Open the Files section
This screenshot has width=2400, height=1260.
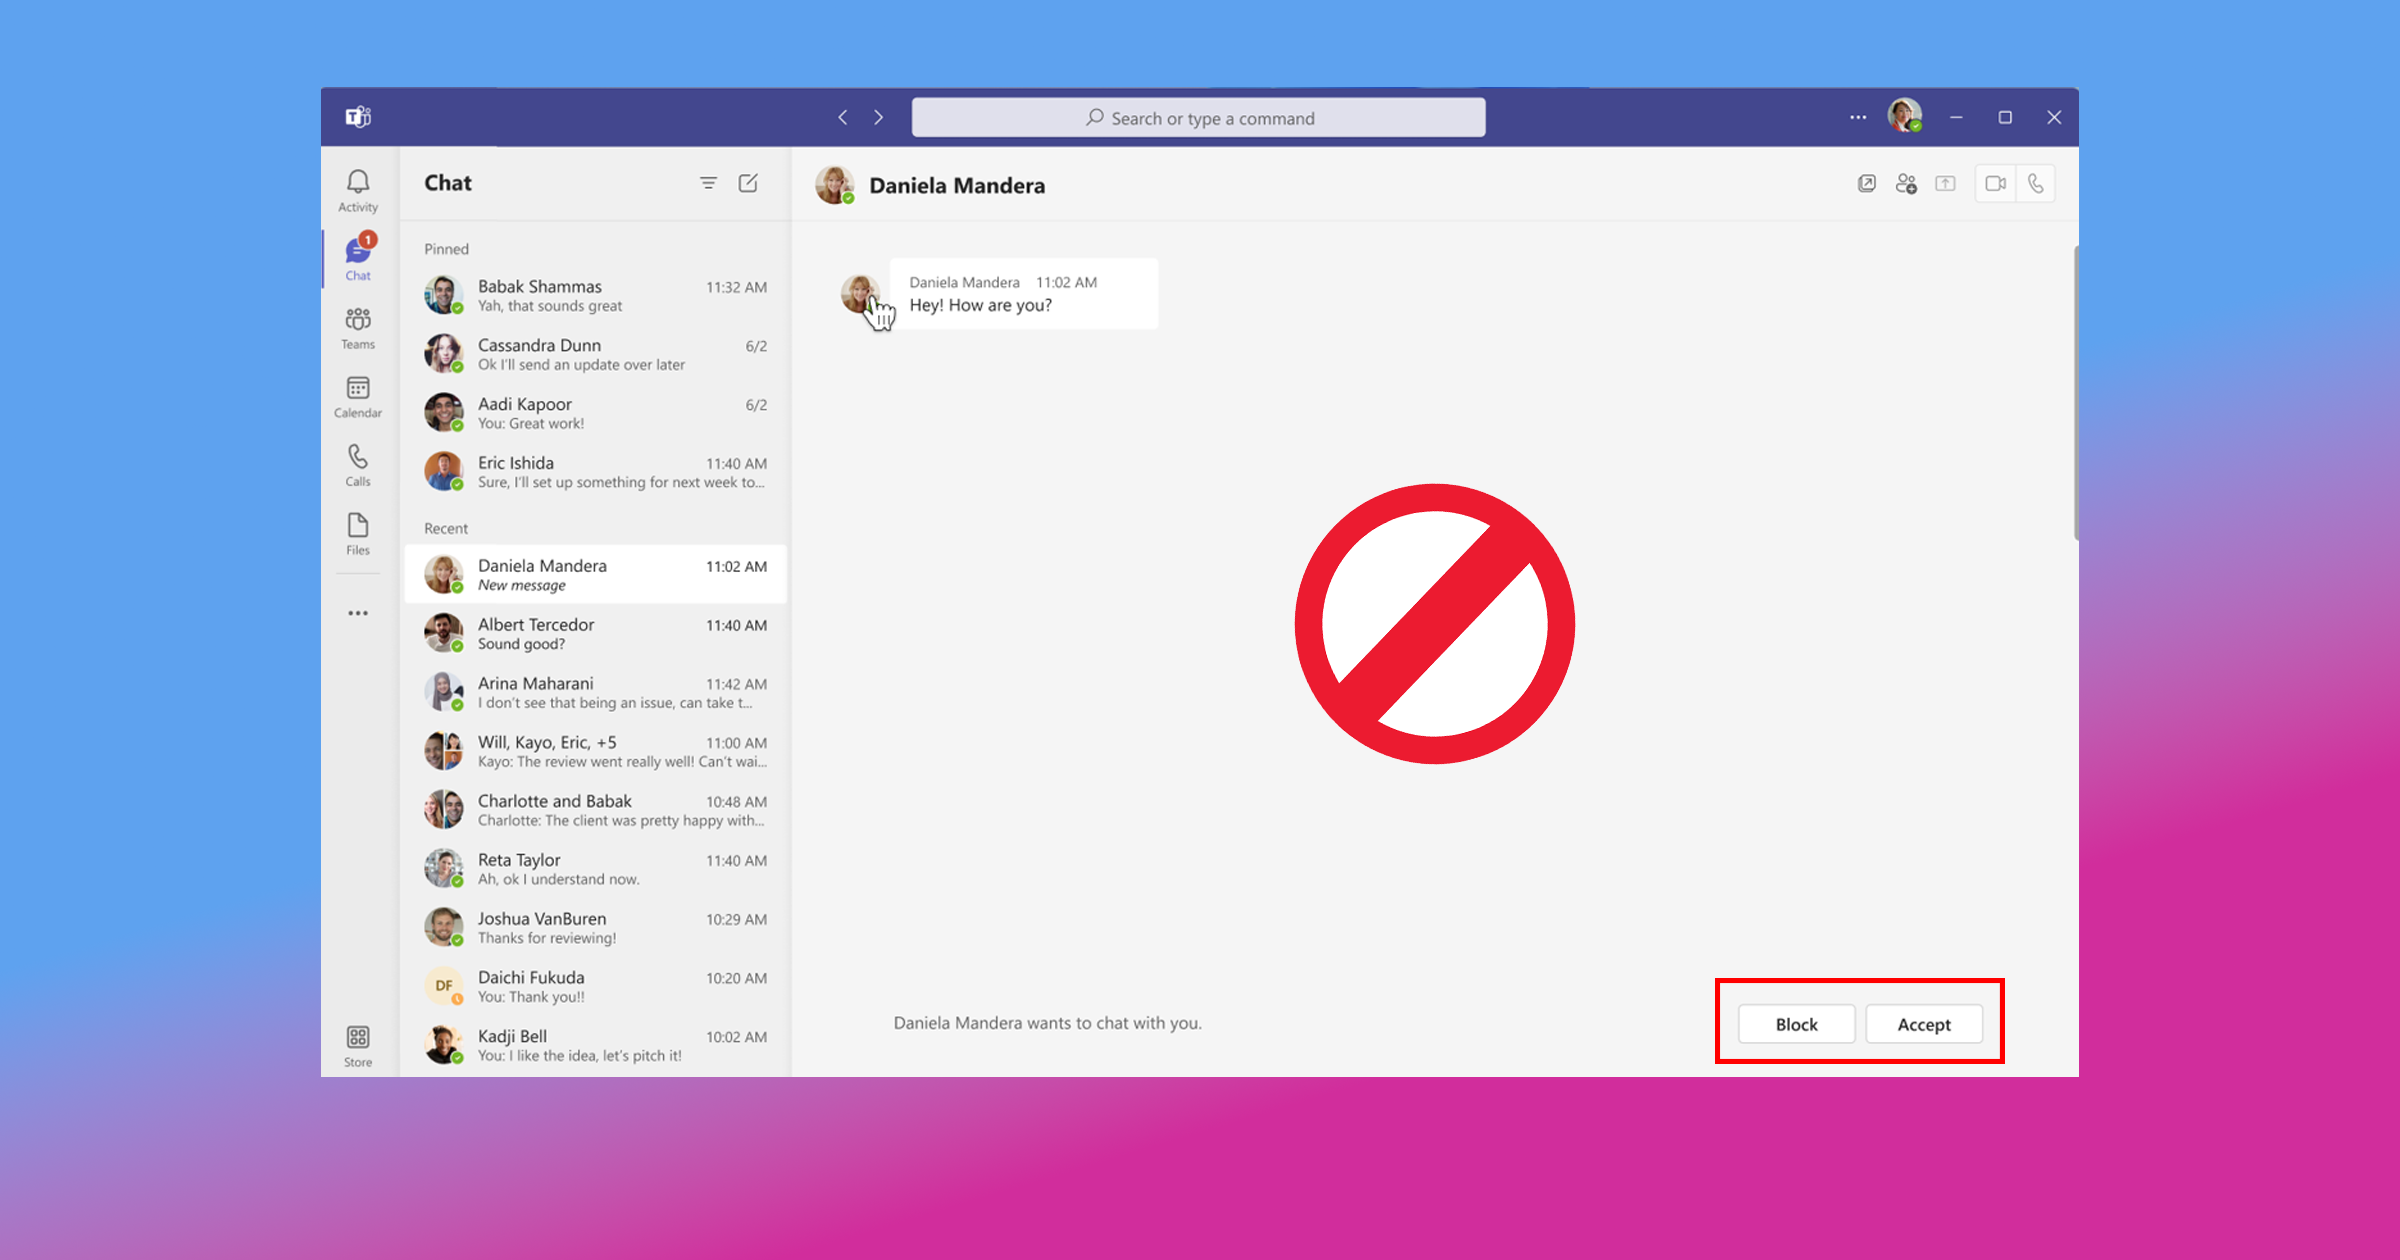(x=358, y=534)
